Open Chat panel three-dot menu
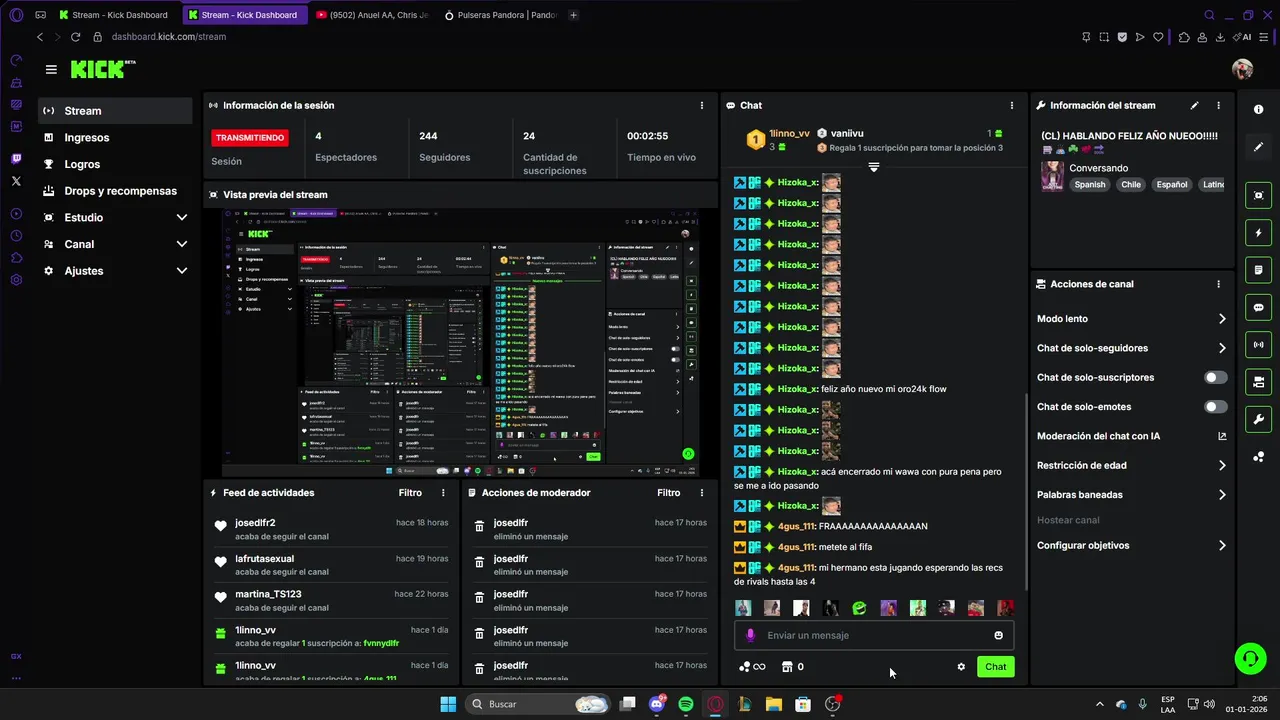This screenshot has height=720, width=1280. (x=1011, y=105)
